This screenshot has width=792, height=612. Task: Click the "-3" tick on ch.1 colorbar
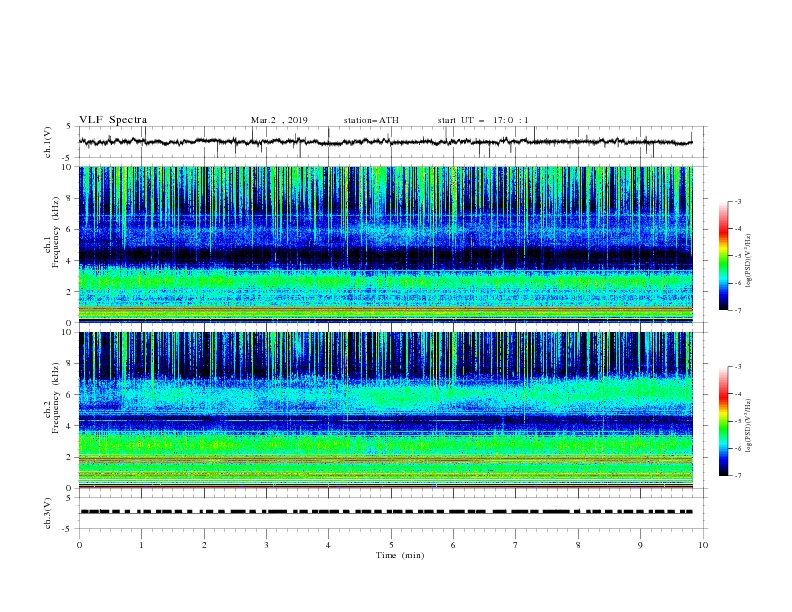coord(738,201)
